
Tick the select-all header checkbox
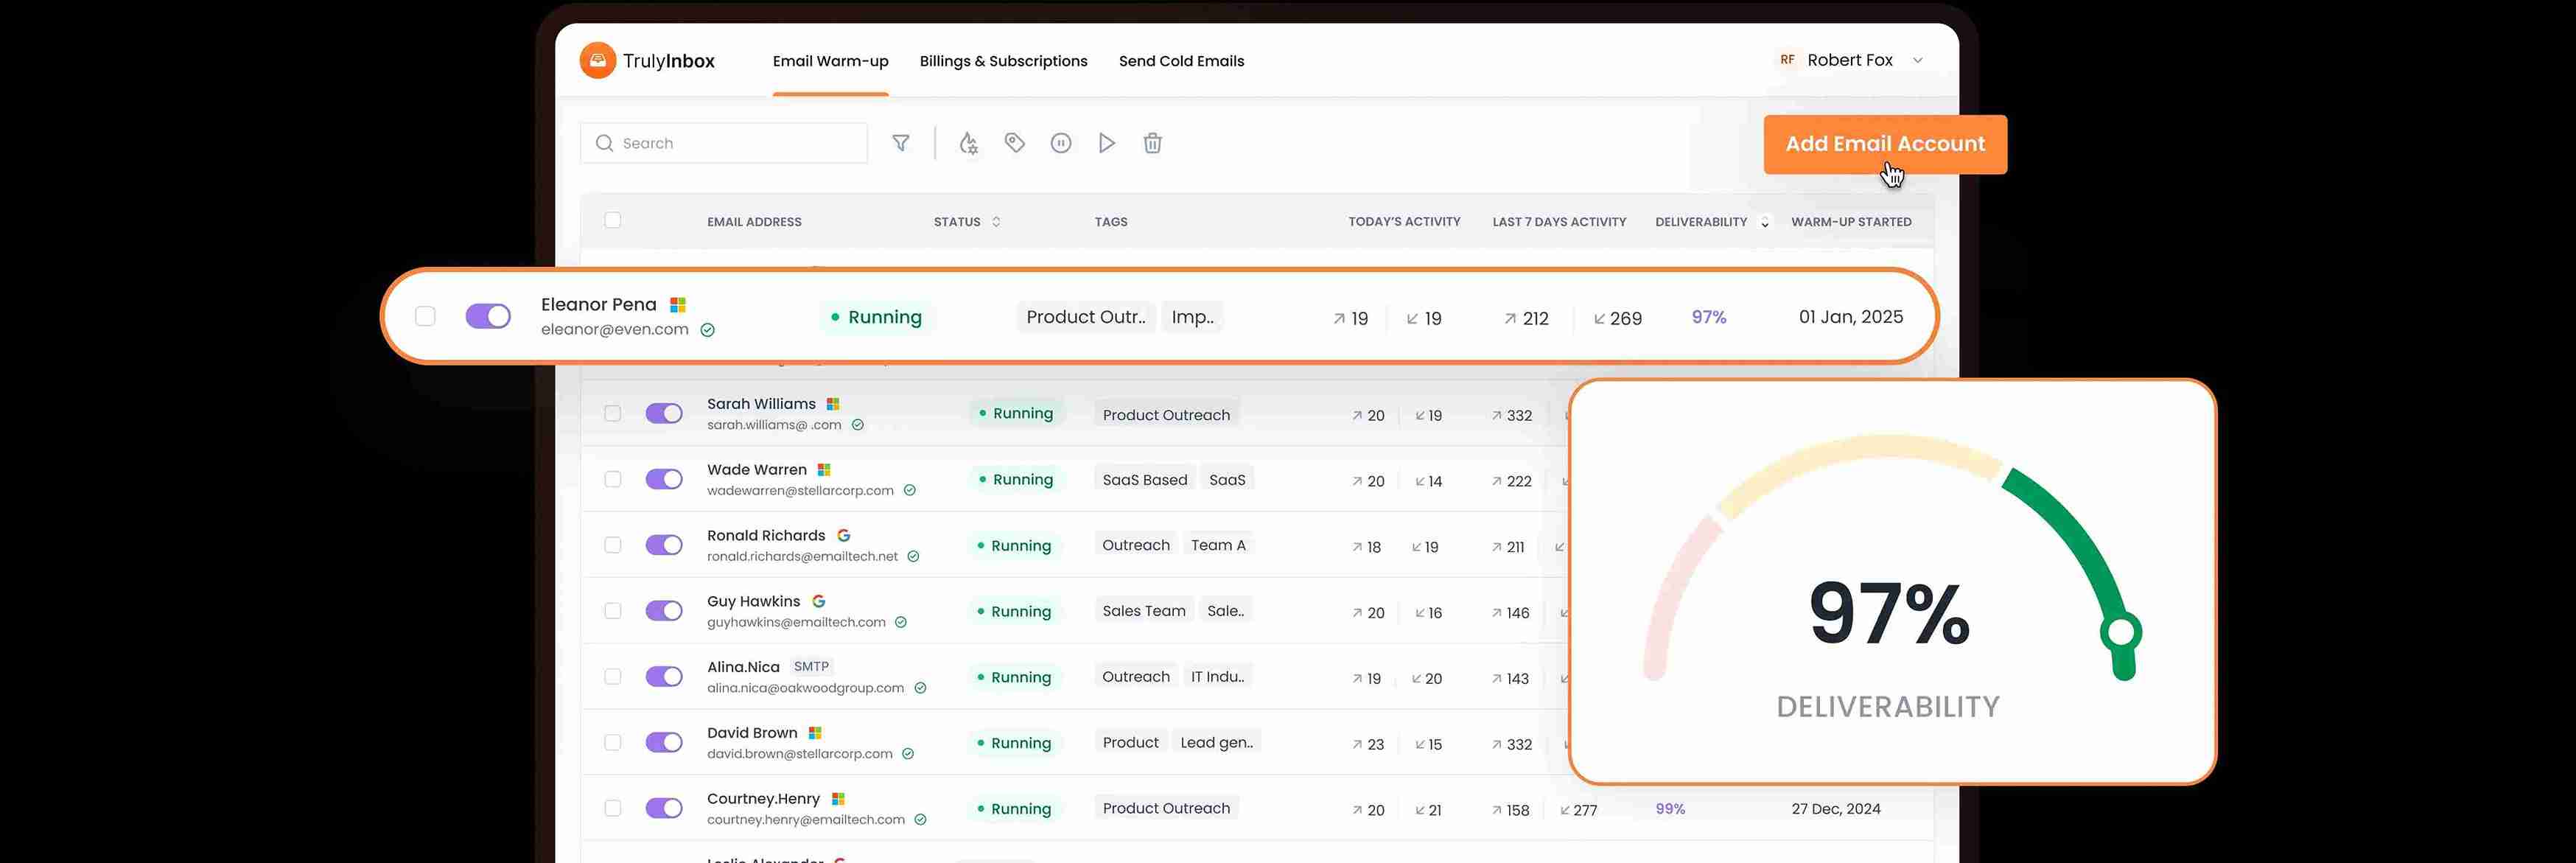point(613,220)
